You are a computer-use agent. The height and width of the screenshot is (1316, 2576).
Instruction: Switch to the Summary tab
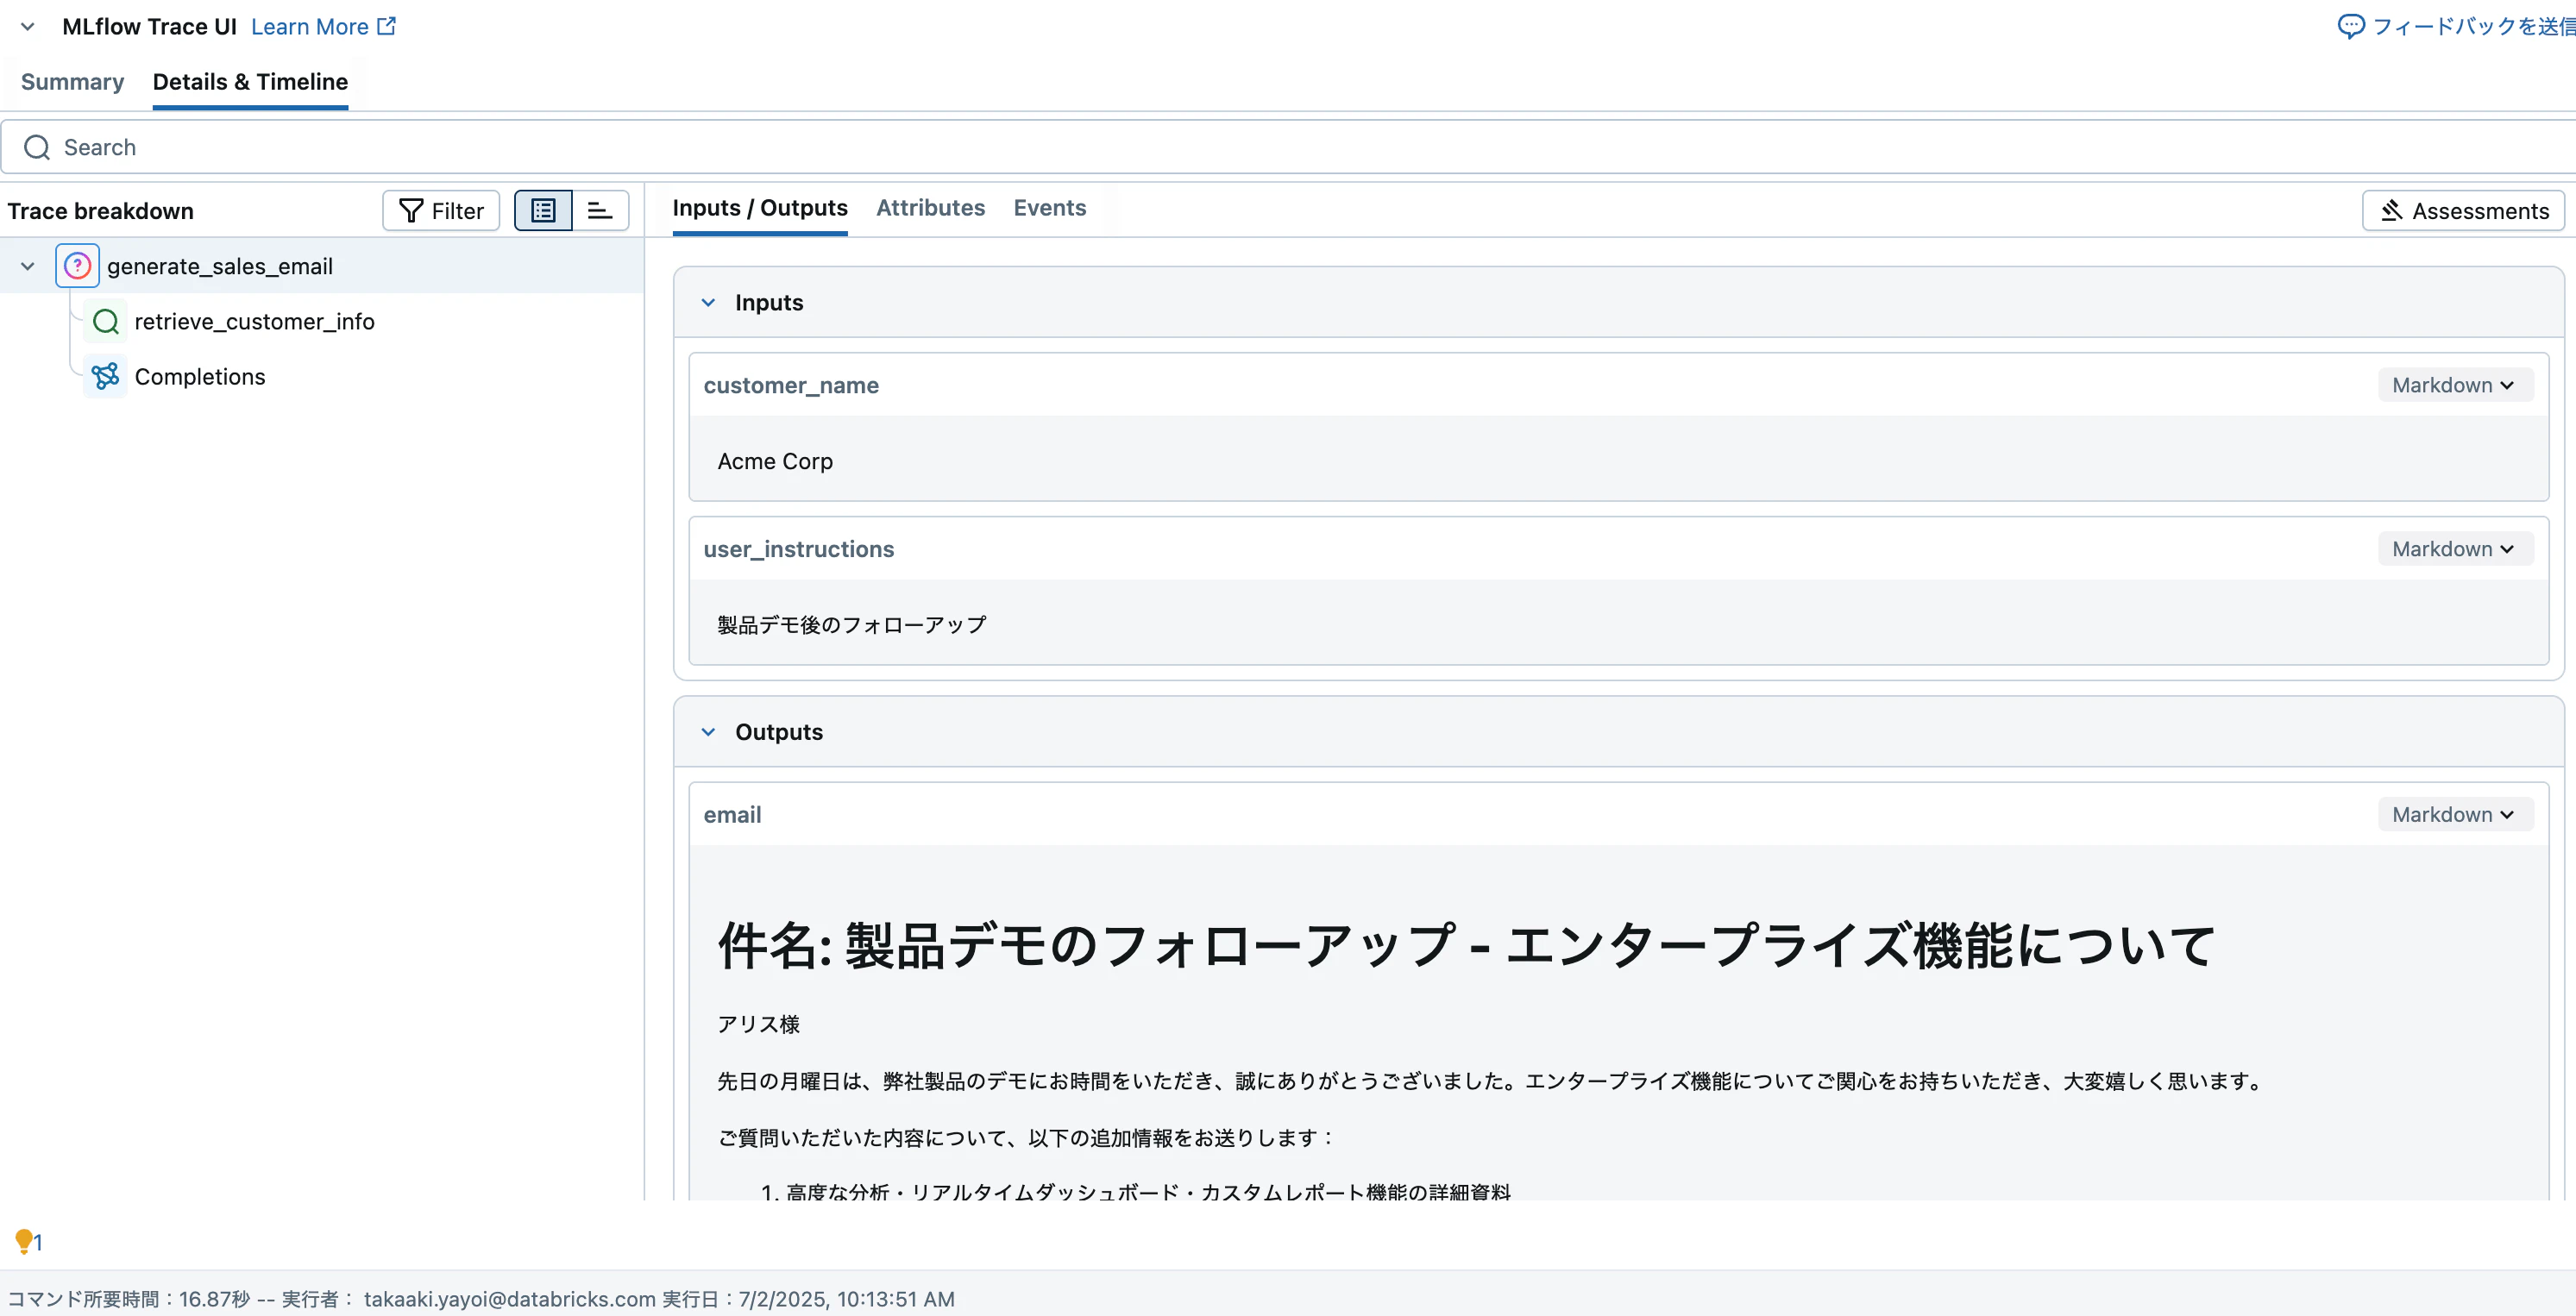coord(72,82)
